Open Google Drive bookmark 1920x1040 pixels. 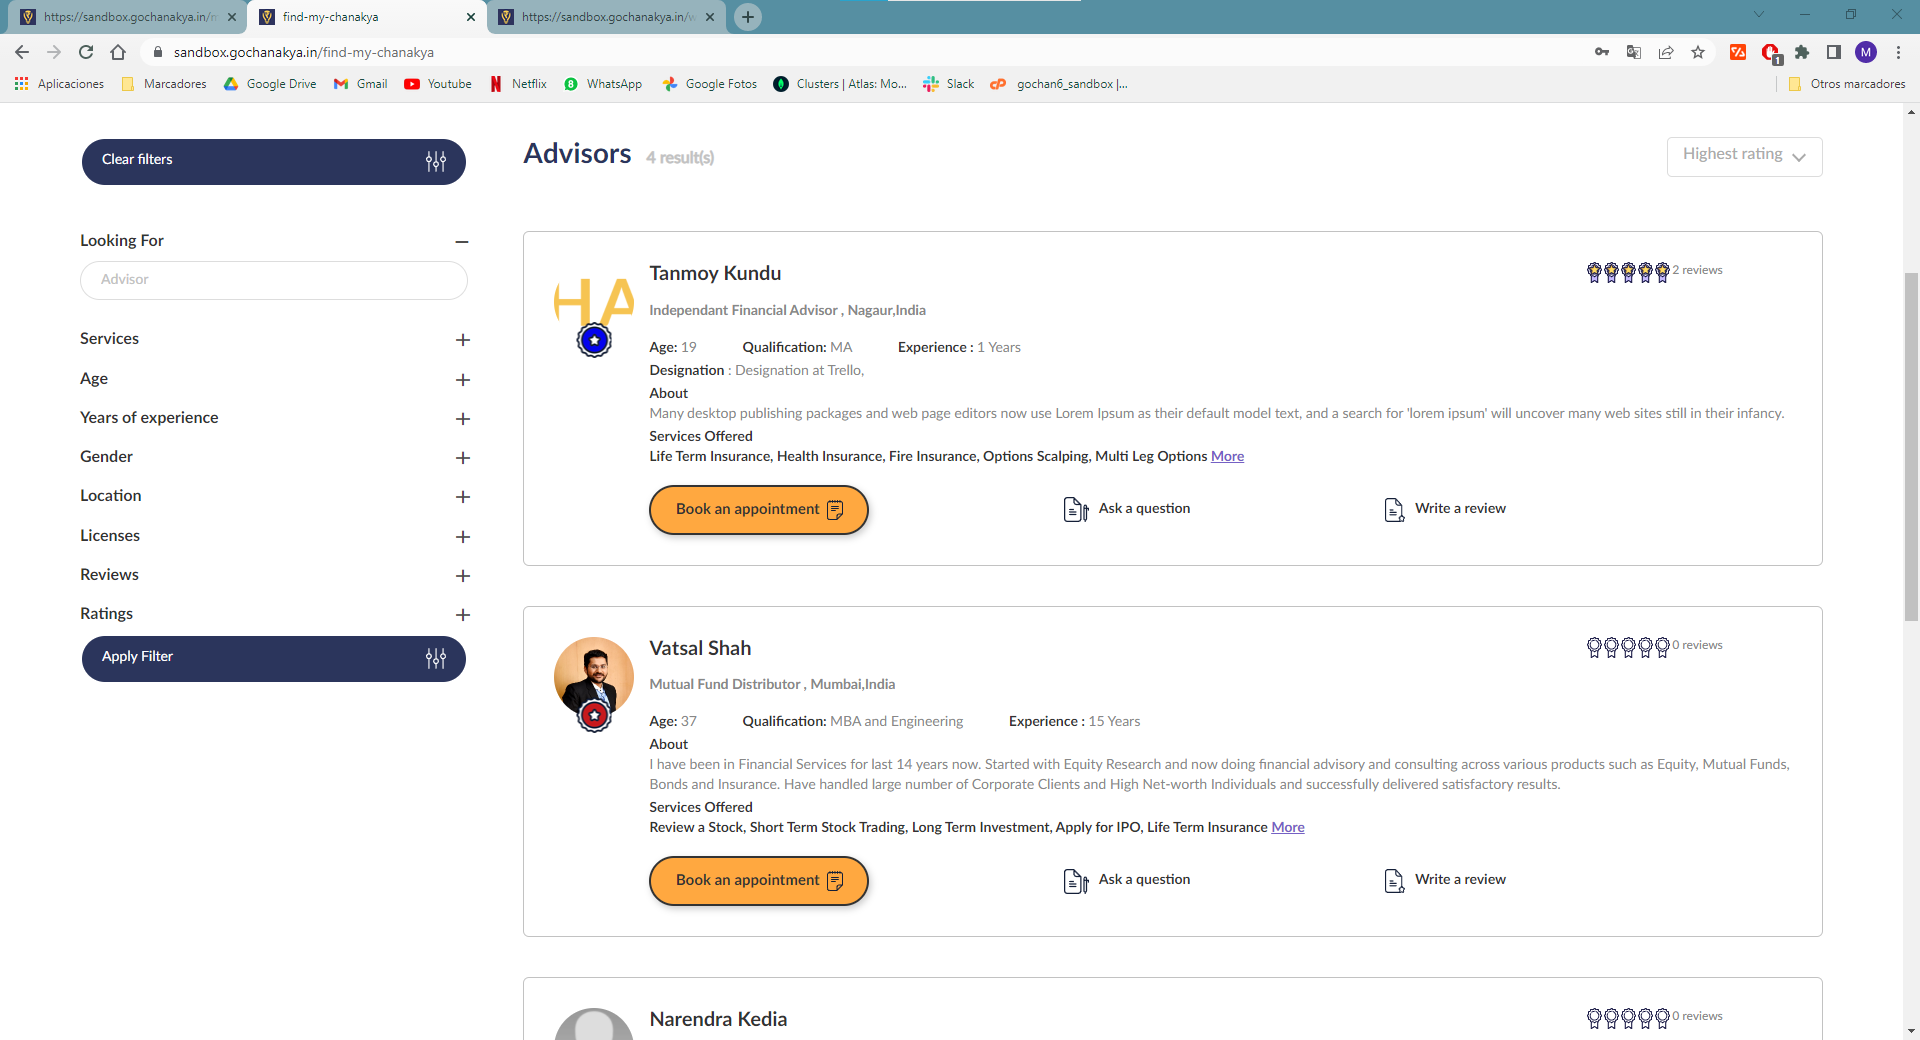(x=270, y=84)
